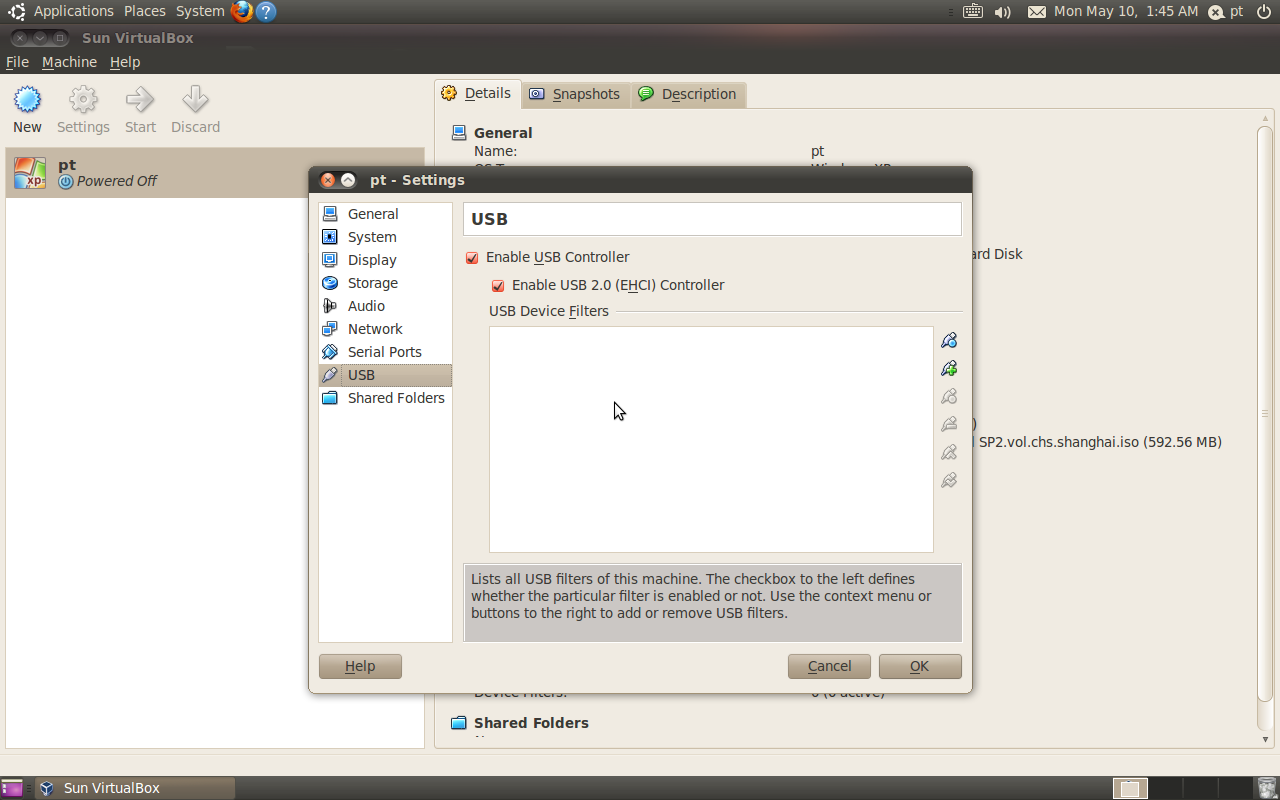Add USB filter from device icon
Viewport: 1280px width, 800px height.
(949, 368)
